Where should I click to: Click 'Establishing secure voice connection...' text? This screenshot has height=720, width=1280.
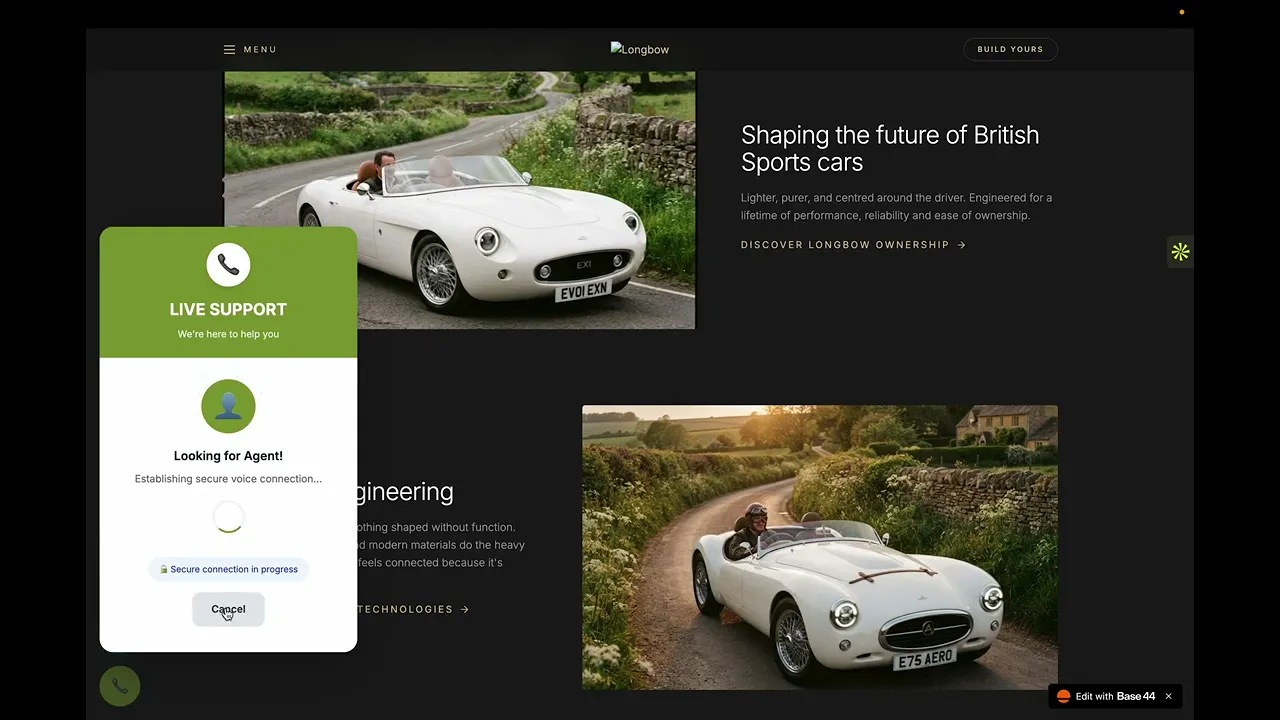228,479
